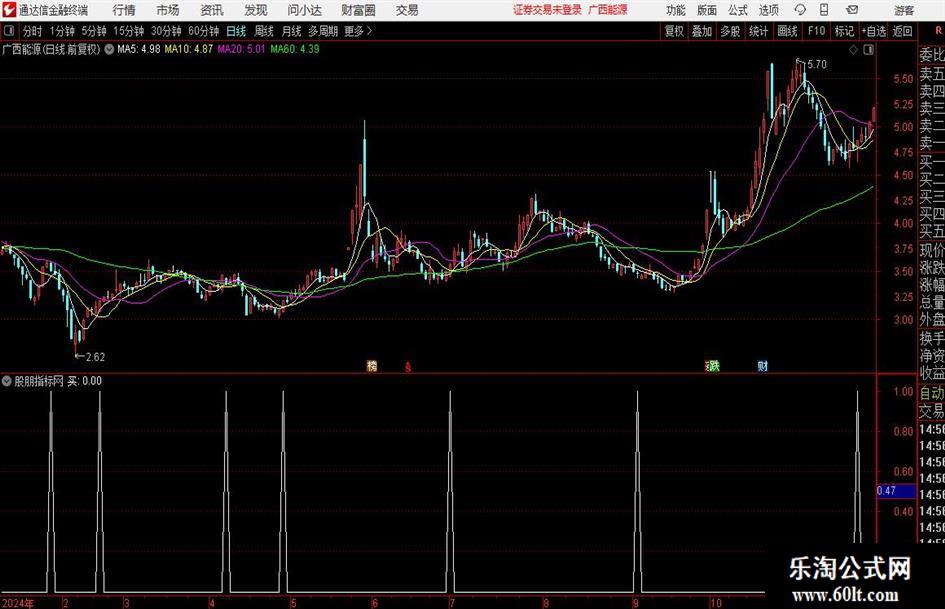Image resolution: width=945 pixels, height=609 pixels.
Task: Click the 证券交易未登录 login link
Action: coord(547,10)
